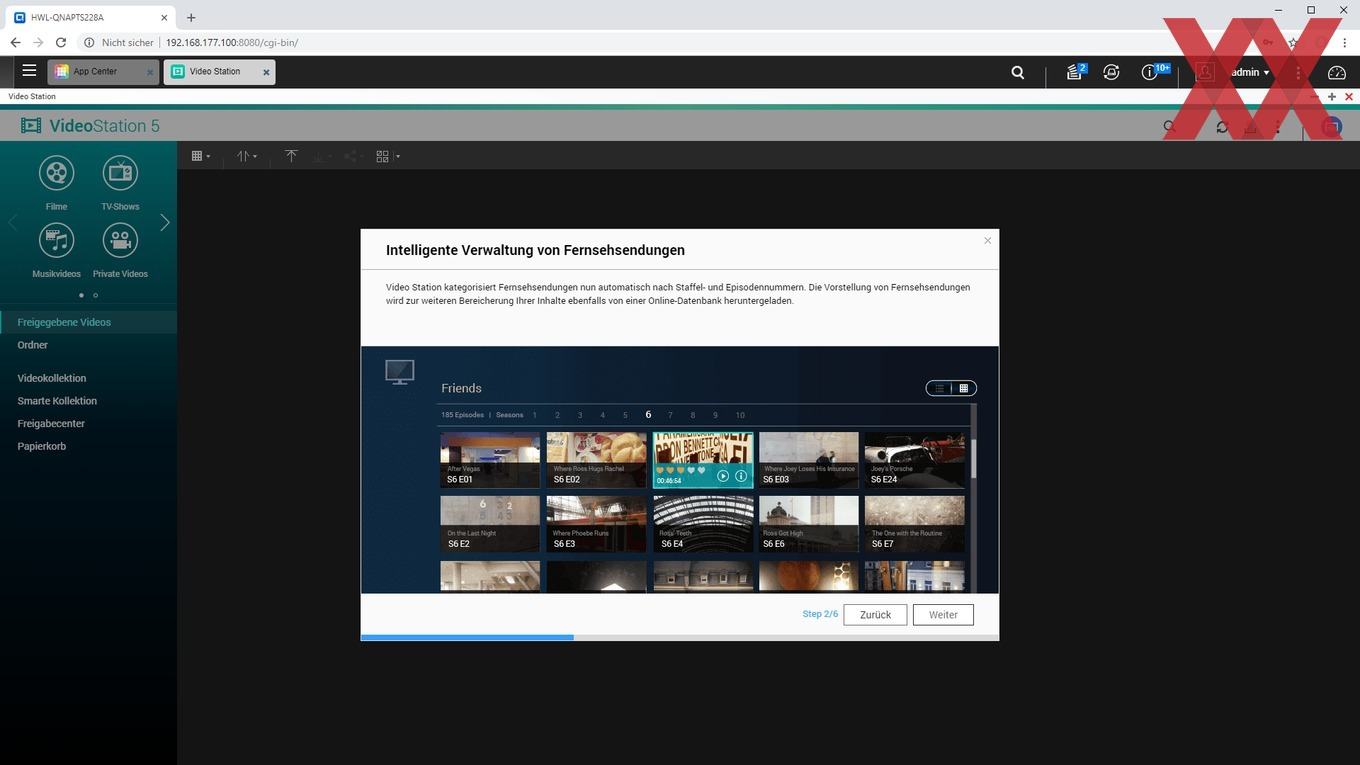Reload the page in browser

point(61,43)
